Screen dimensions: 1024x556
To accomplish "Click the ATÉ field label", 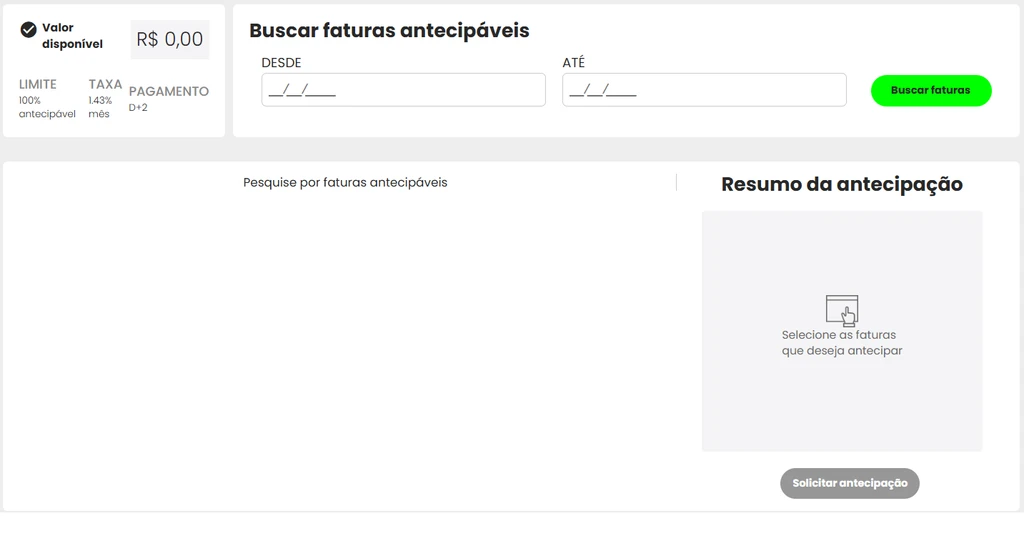I will [x=573, y=63].
